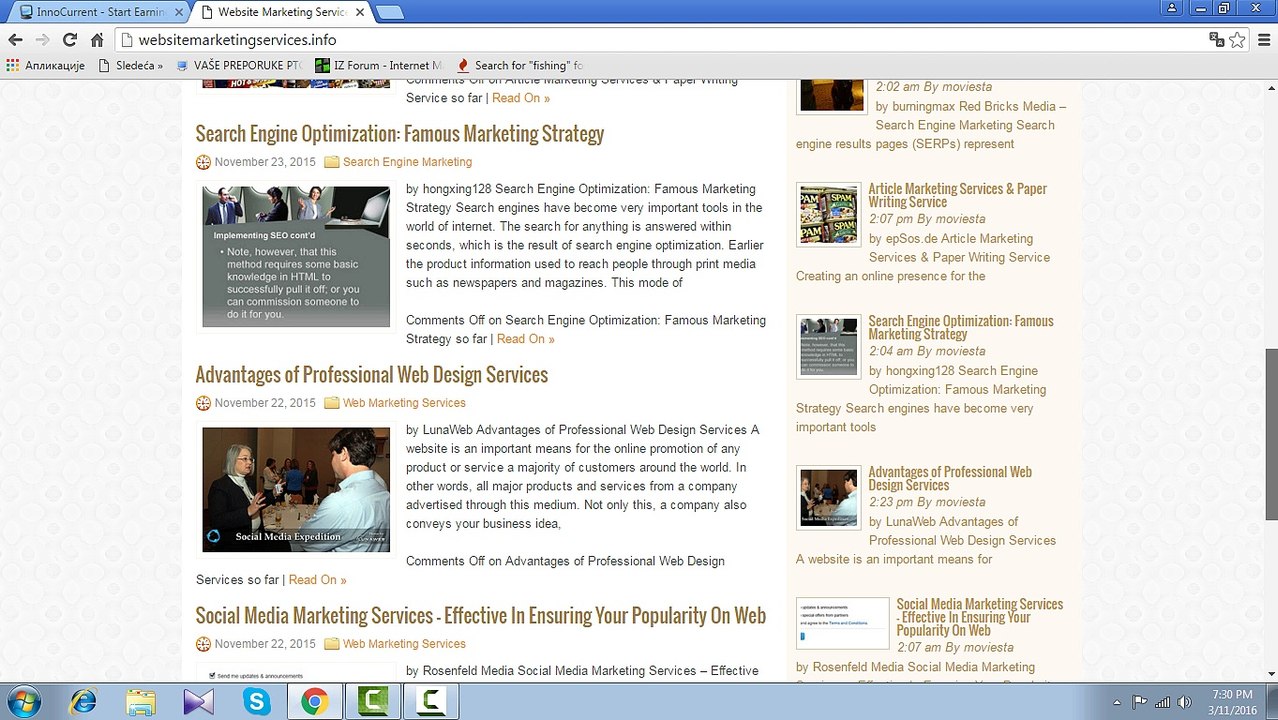The height and width of the screenshot is (720, 1278).
Task: Open Social Media Marketing Services main article heading
Action: tap(480, 616)
